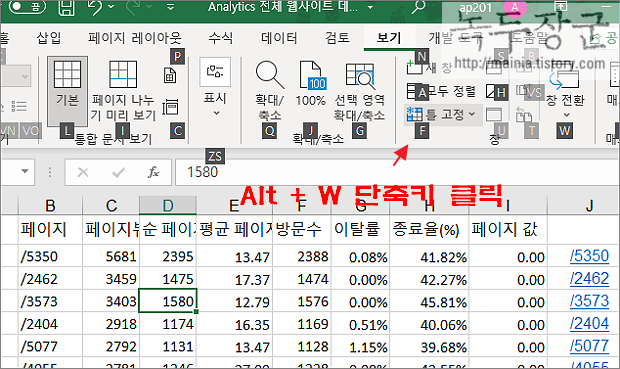Select column C header
This screenshot has height=369, width=620.
(111, 206)
